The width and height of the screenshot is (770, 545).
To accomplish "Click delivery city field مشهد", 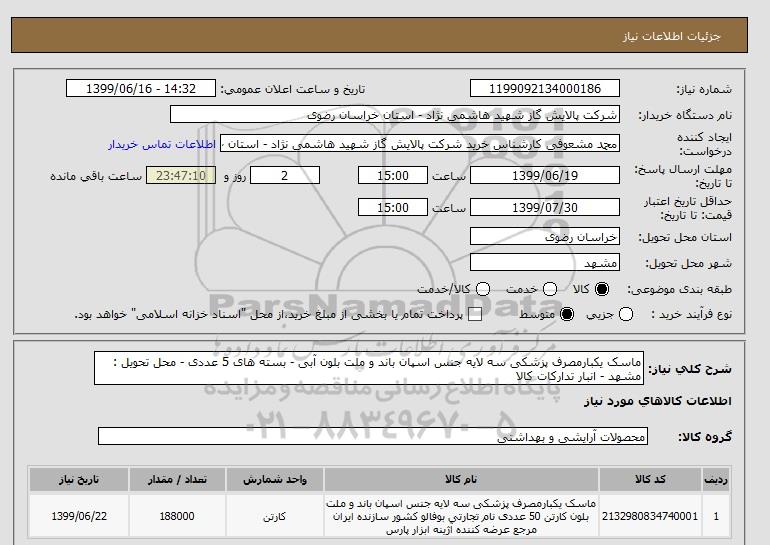I will pos(545,263).
